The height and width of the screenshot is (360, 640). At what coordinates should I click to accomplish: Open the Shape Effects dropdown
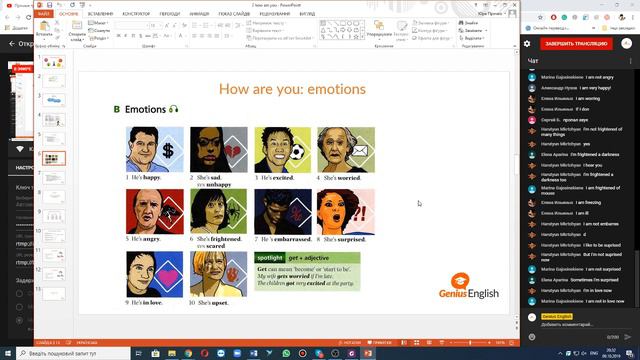[x=432, y=38]
